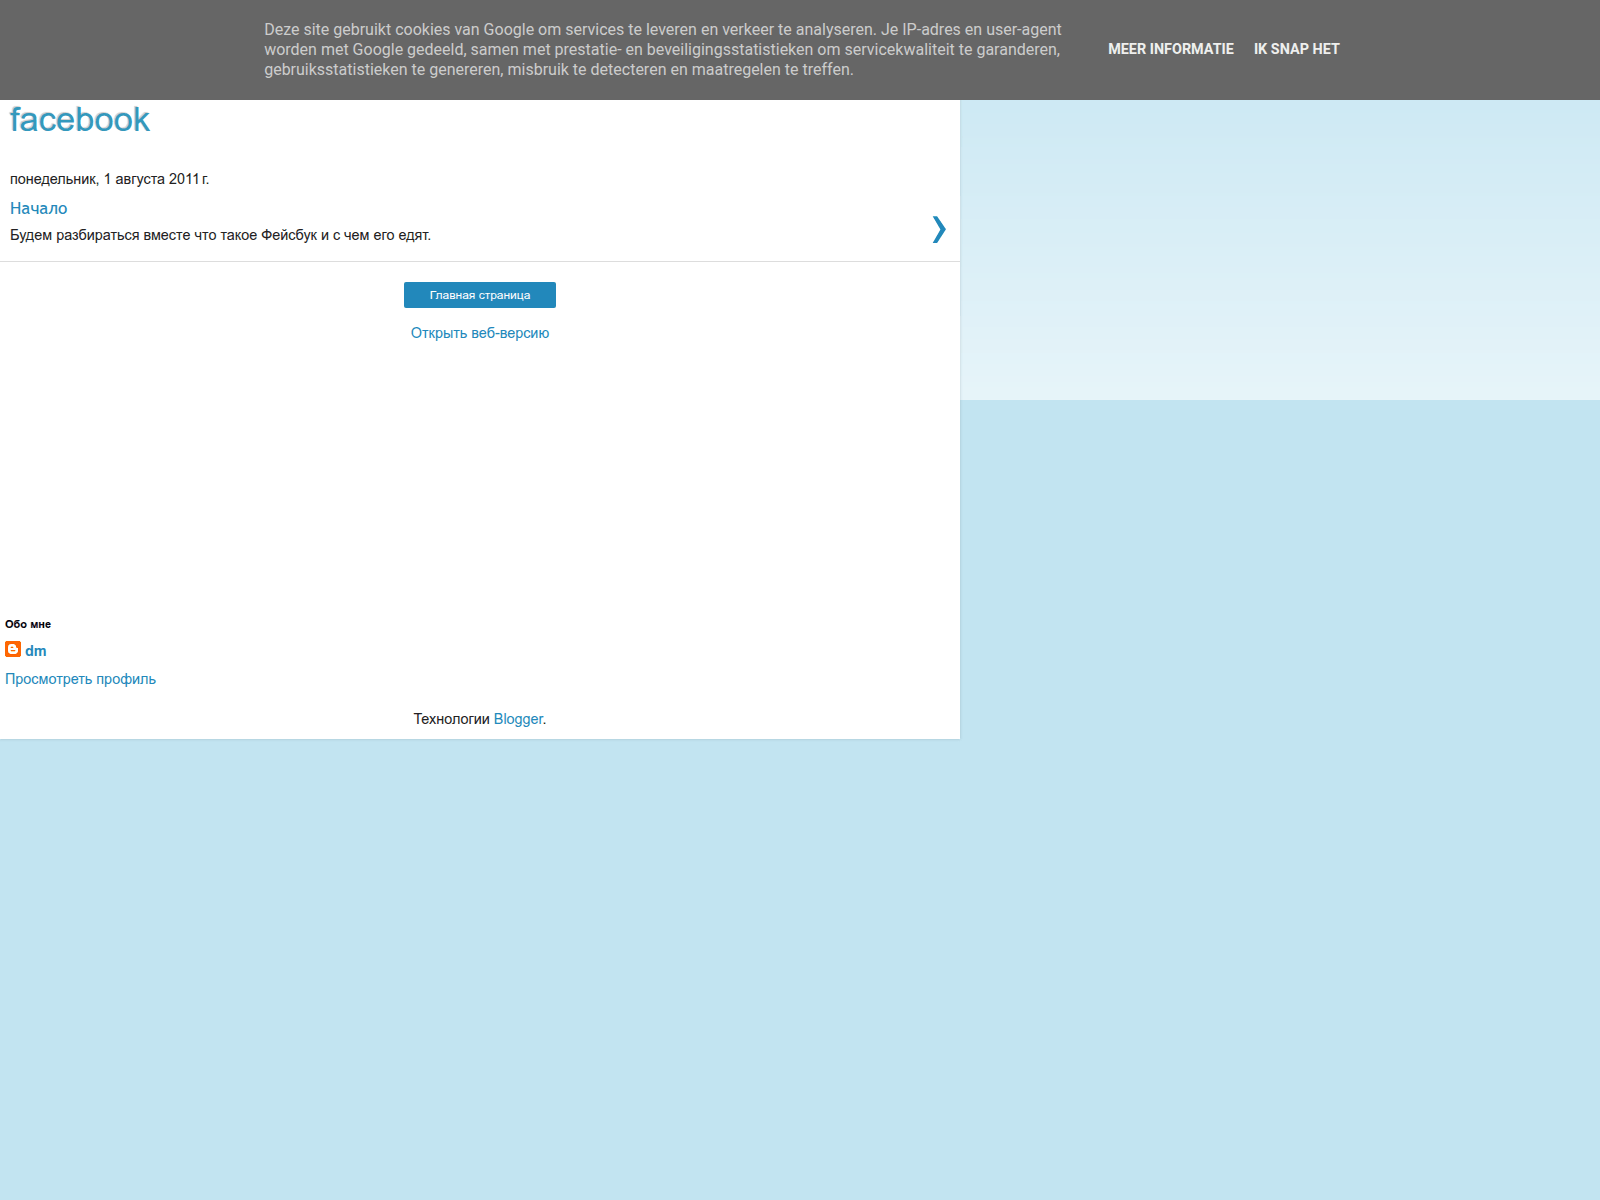Click the cookie notice text about Google
This screenshot has height=1200, width=1600.
(663, 50)
